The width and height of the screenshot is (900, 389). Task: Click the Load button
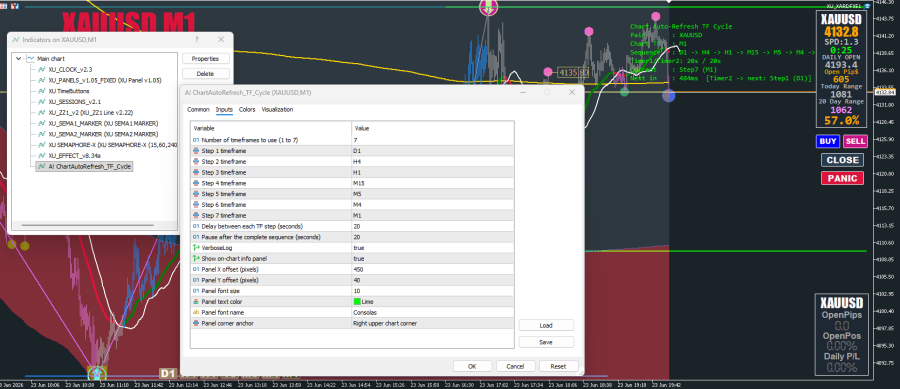(546, 325)
